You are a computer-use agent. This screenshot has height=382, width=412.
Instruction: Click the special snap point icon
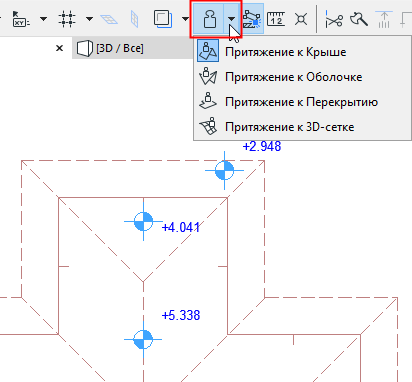pos(301,19)
